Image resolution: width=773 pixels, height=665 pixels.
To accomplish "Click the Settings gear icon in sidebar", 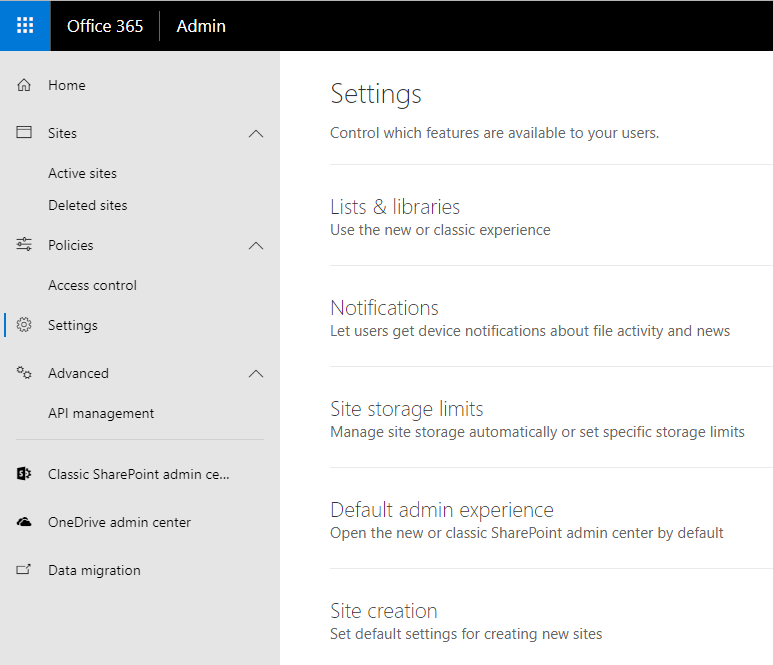I will (x=24, y=324).
